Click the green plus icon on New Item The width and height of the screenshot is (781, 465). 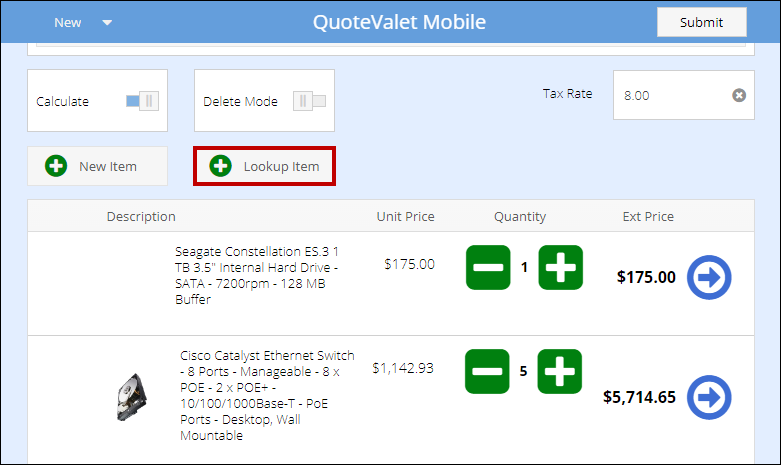point(56,166)
